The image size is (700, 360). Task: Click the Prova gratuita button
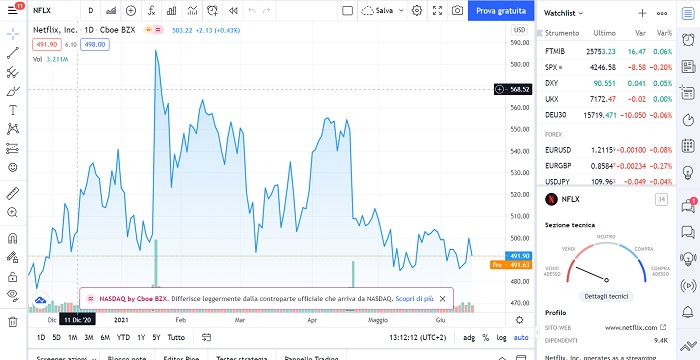[x=501, y=11]
